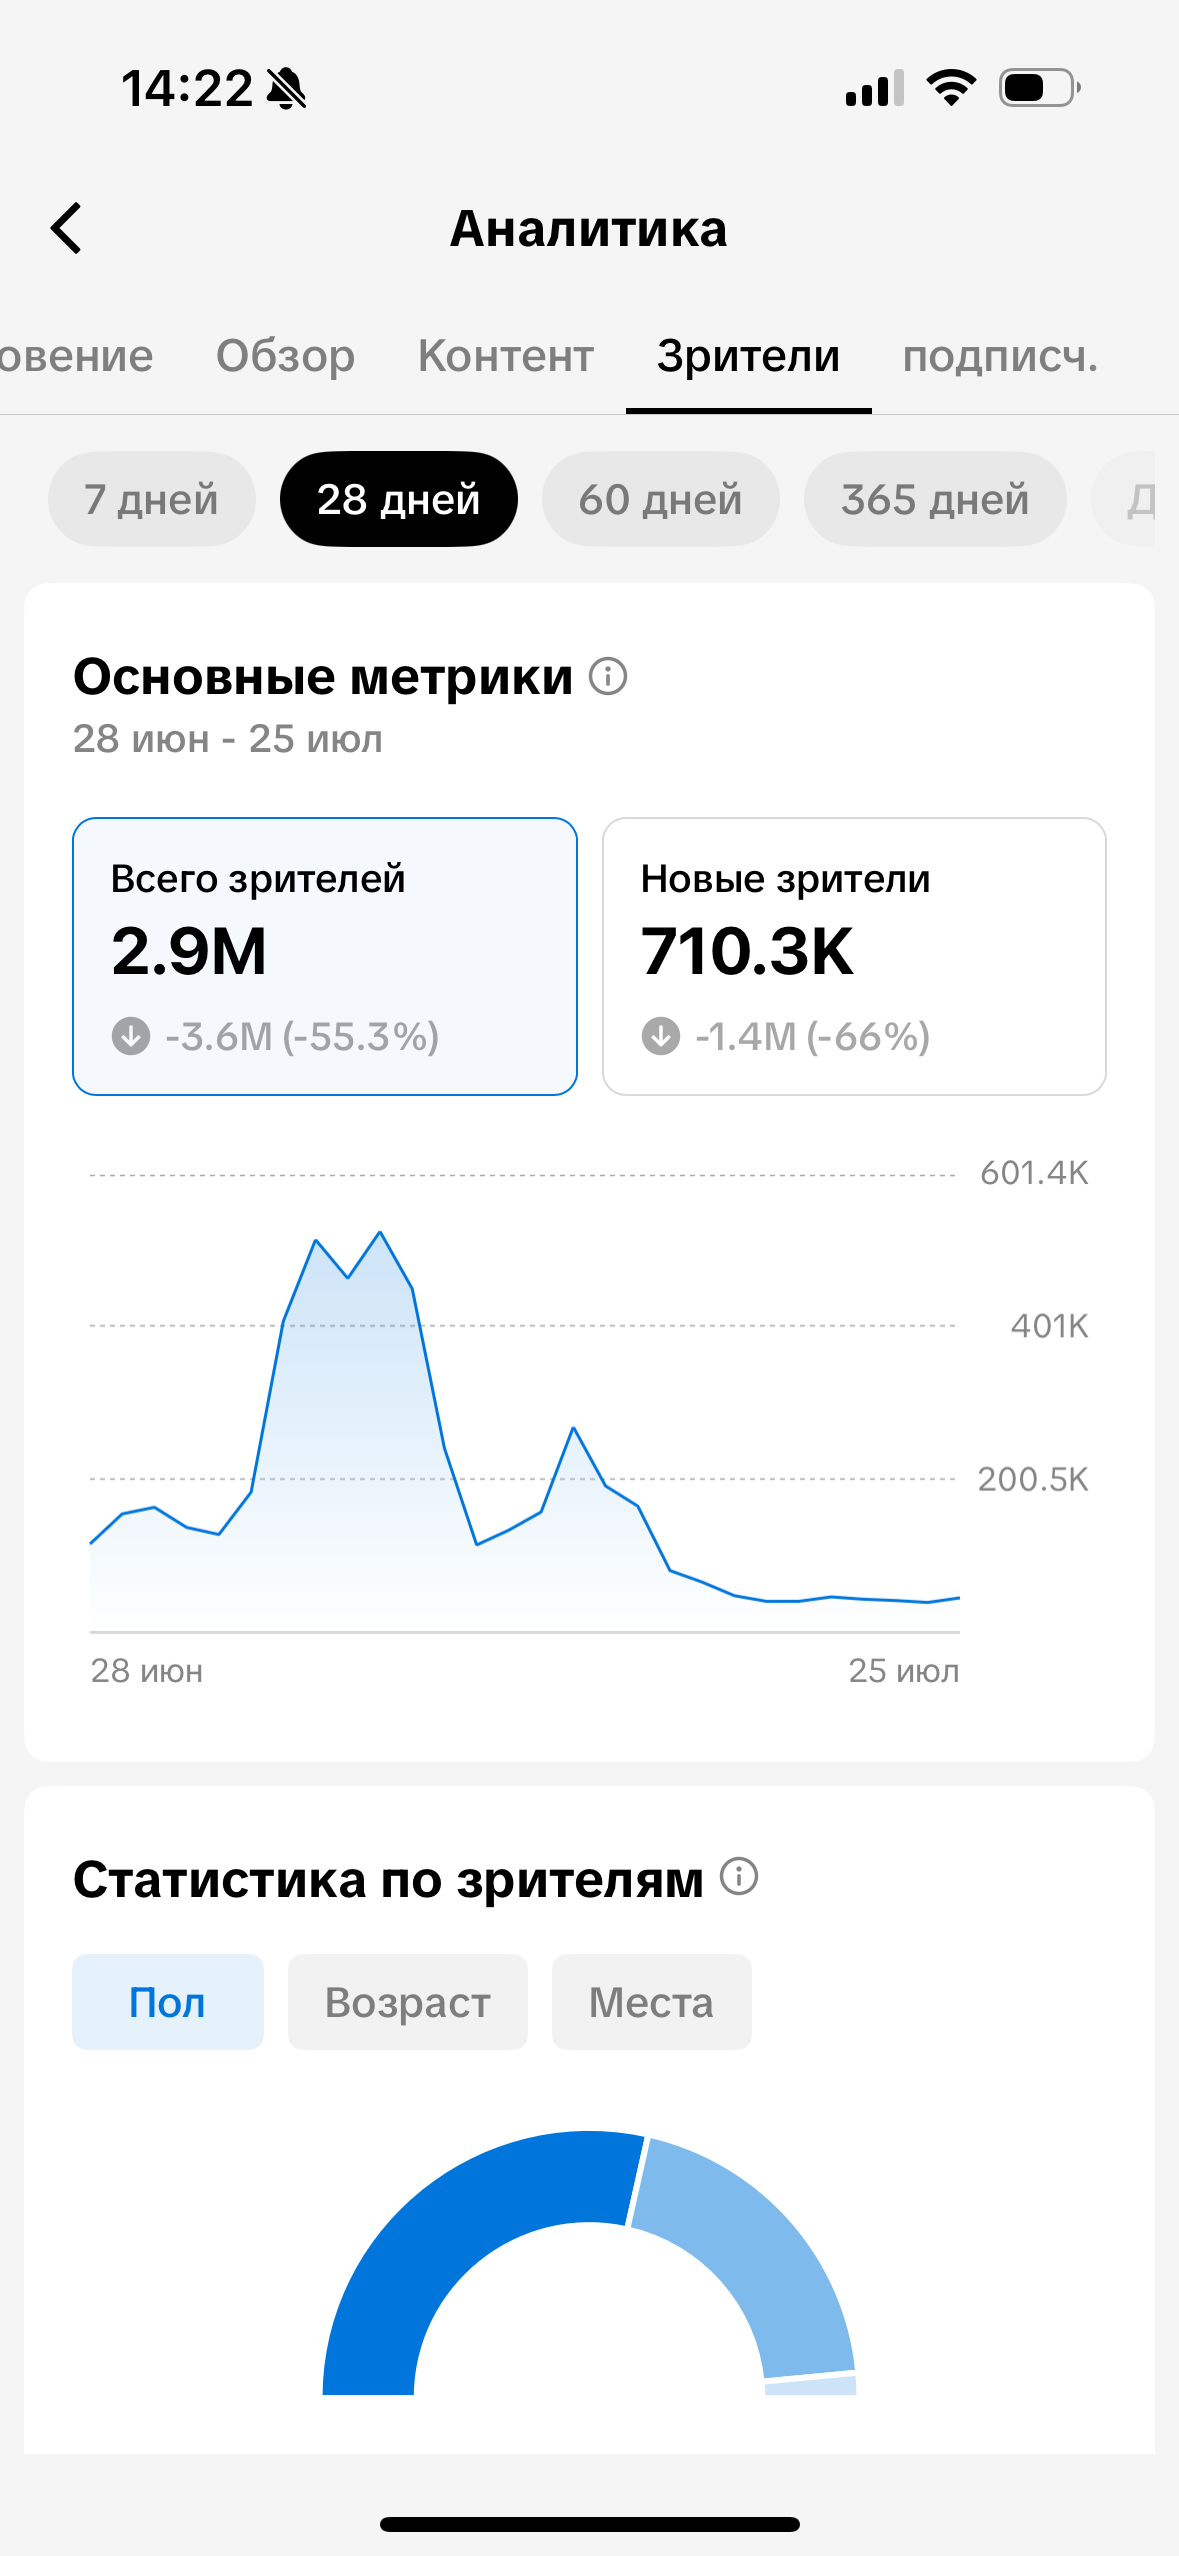
Task: Tap the 14:22 clock in status bar
Action: [x=187, y=88]
